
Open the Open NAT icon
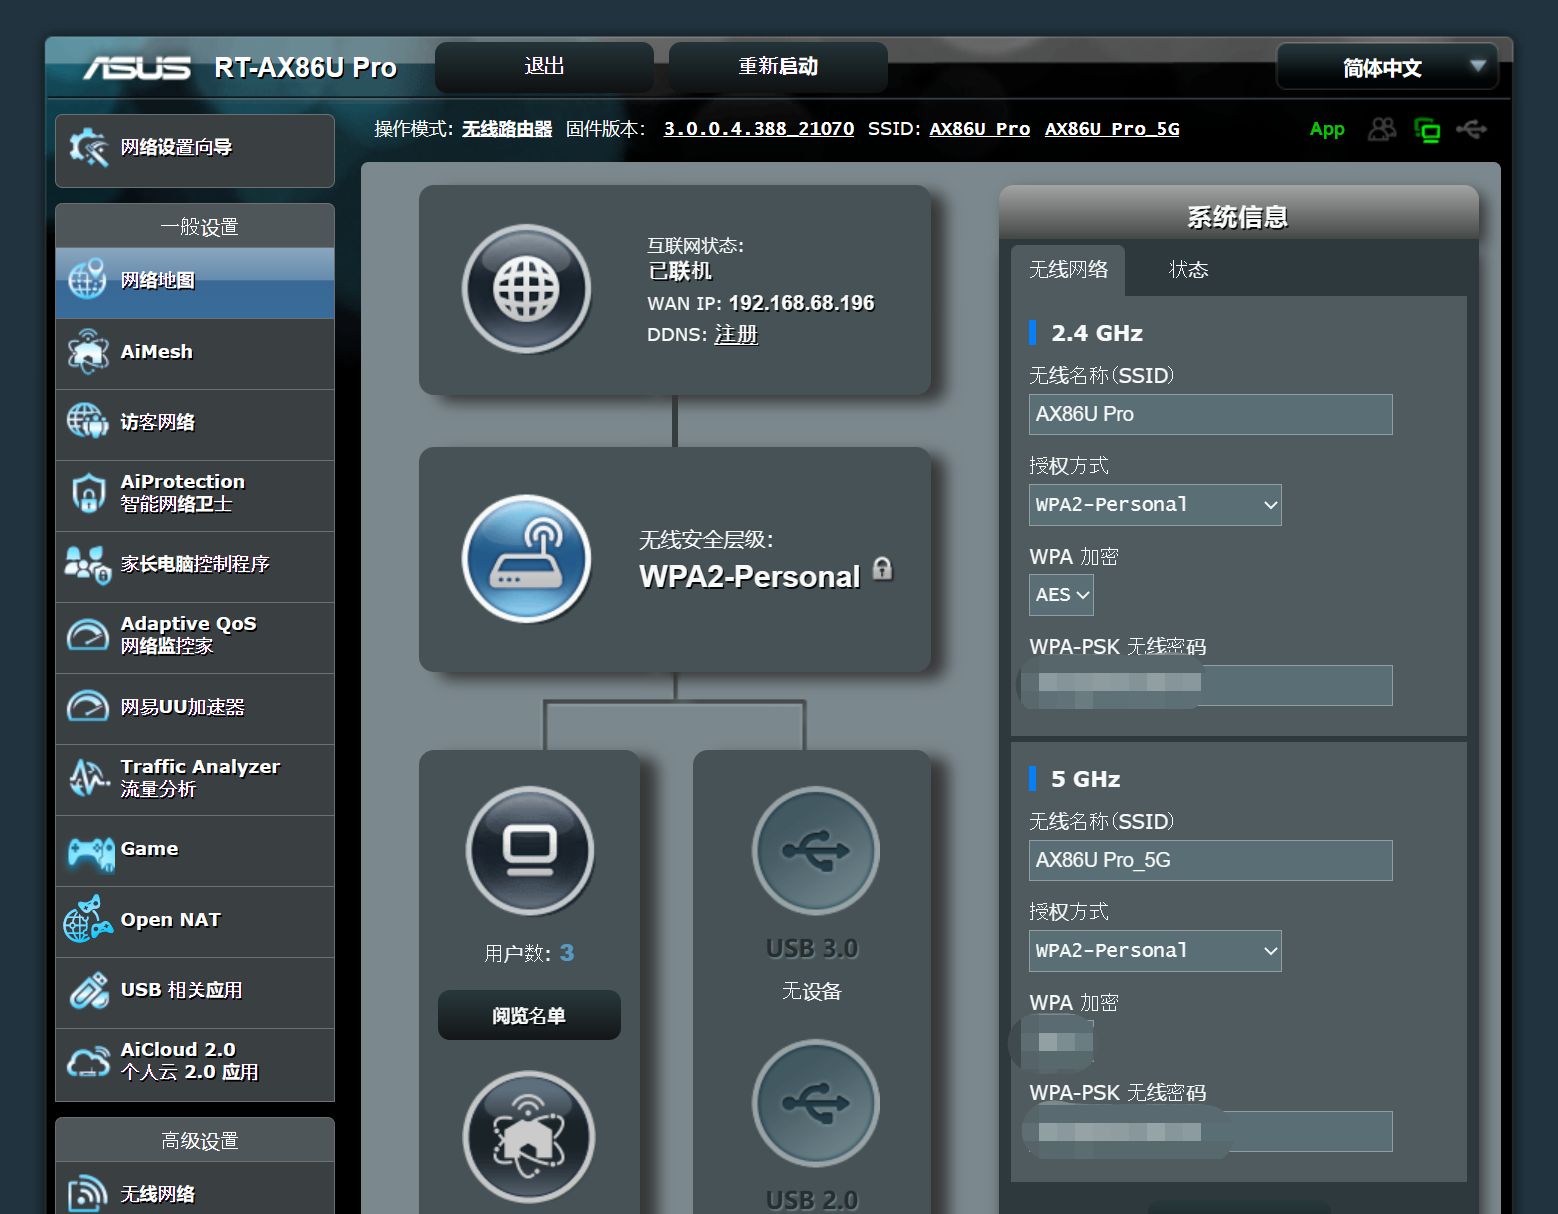pyautogui.click(x=87, y=920)
